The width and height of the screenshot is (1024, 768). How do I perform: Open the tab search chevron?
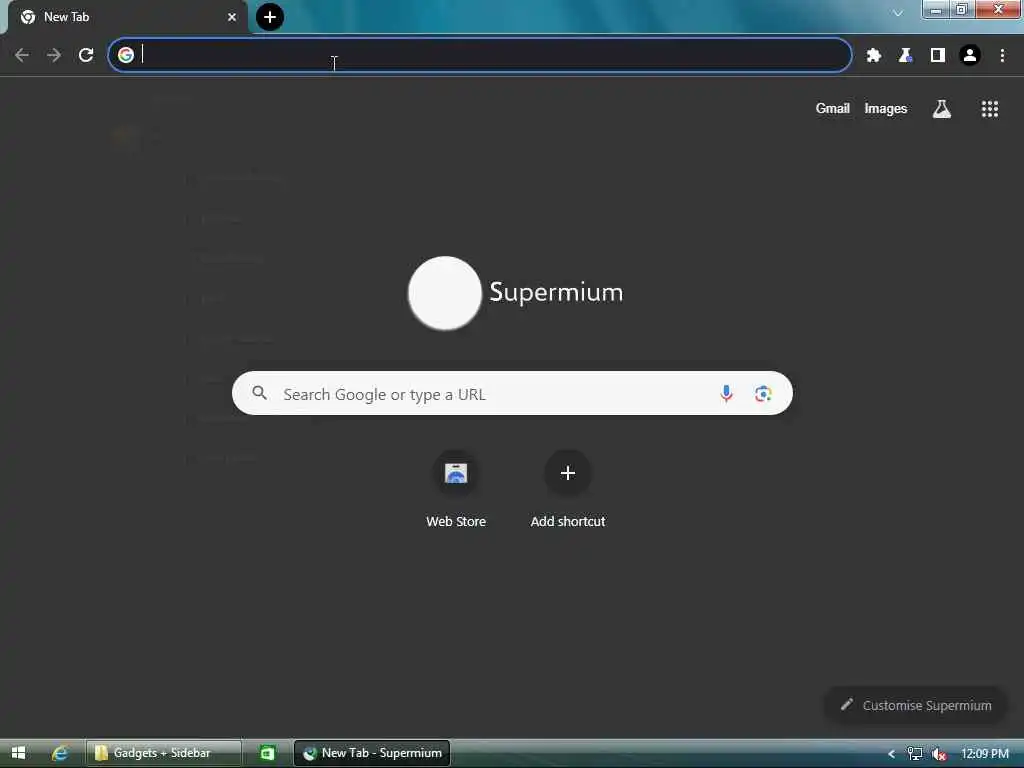pyautogui.click(x=897, y=13)
